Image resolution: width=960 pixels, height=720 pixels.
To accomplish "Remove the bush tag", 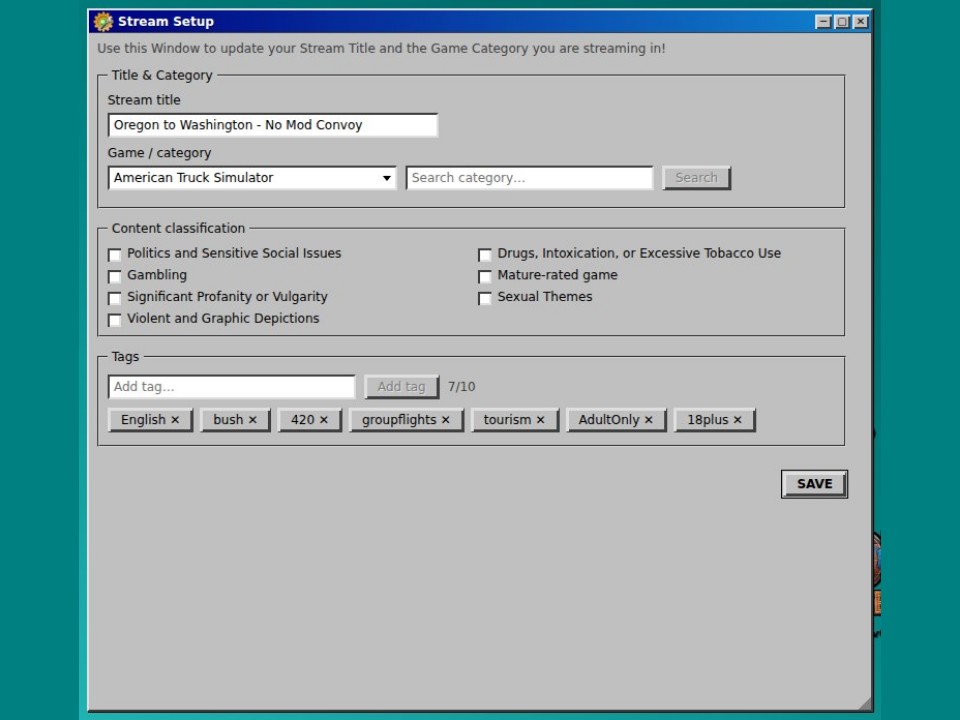I will click(x=252, y=420).
